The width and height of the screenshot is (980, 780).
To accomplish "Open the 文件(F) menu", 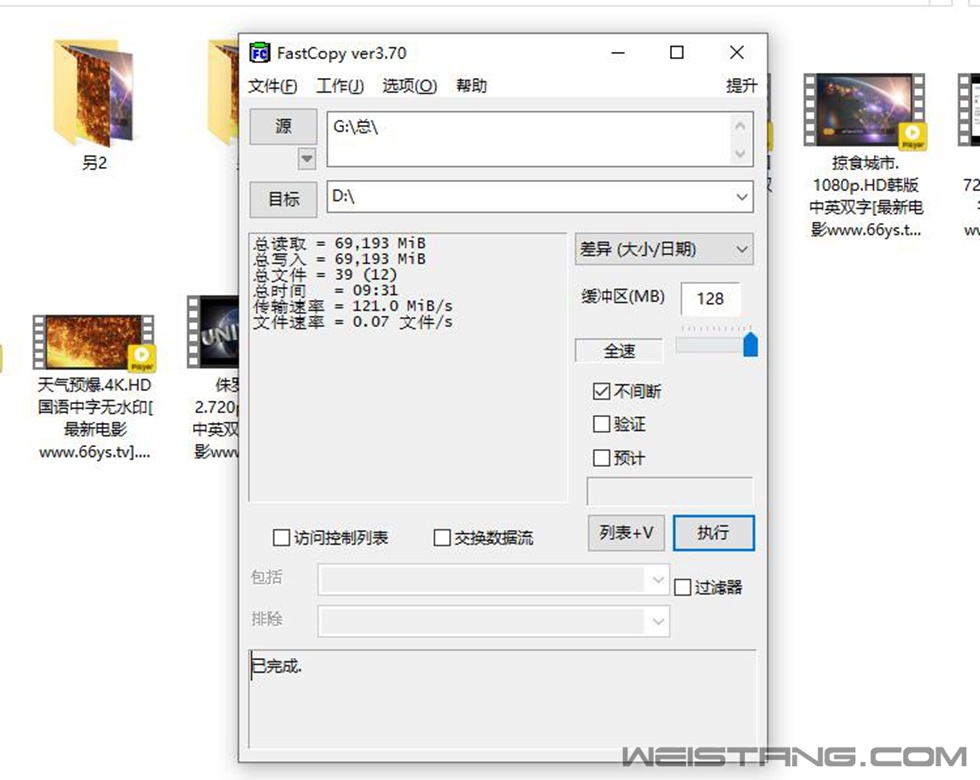I will point(272,86).
